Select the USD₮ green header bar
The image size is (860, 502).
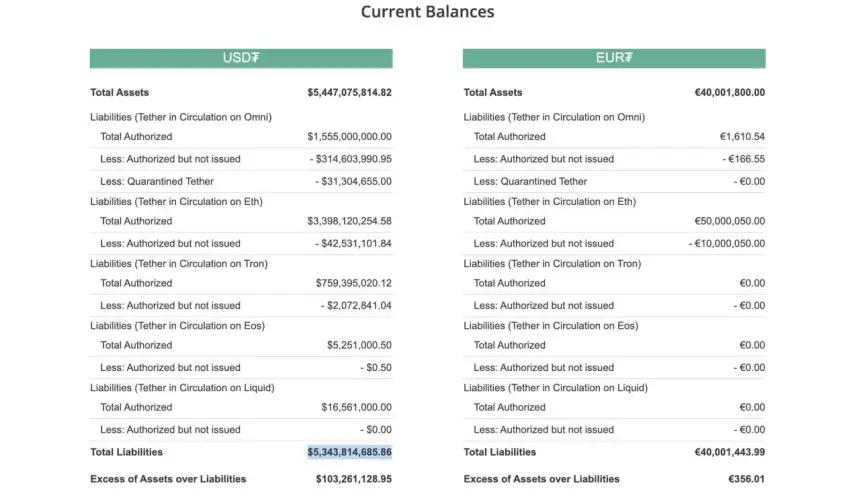(x=241, y=58)
